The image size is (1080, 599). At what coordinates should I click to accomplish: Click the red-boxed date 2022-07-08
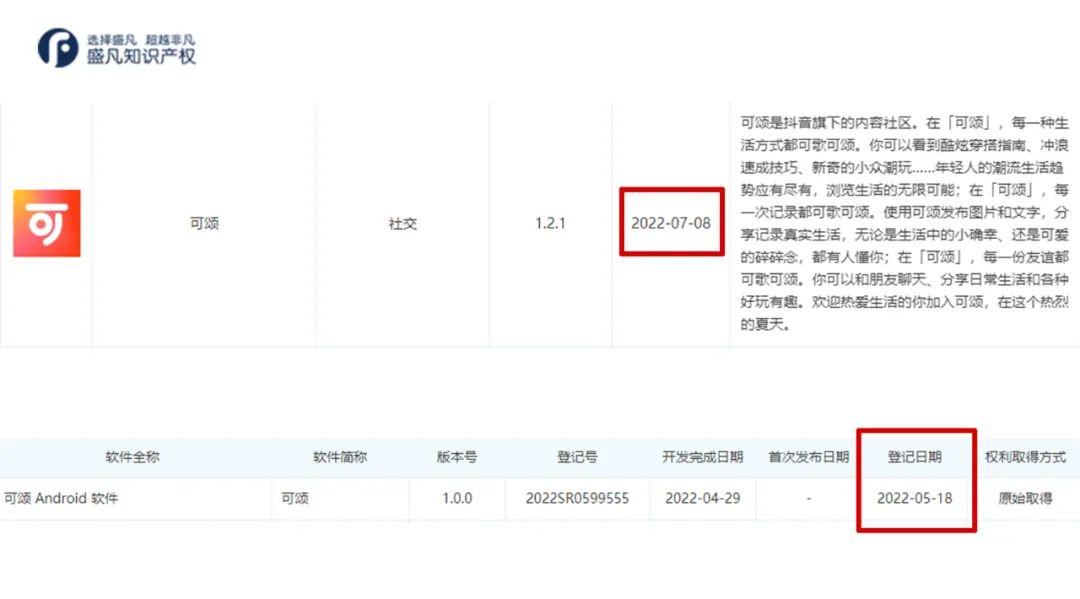pyautogui.click(x=671, y=223)
